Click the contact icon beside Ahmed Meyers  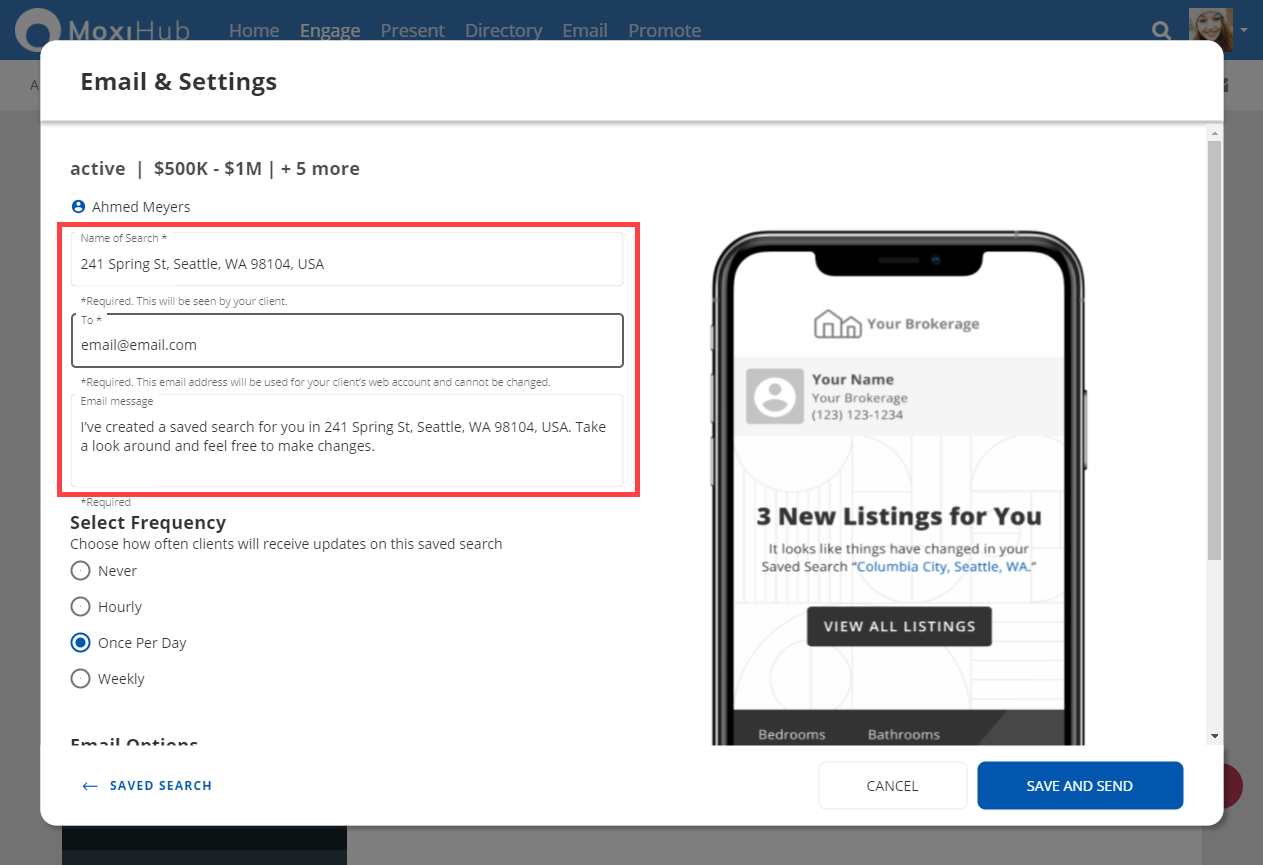(79, 207)
